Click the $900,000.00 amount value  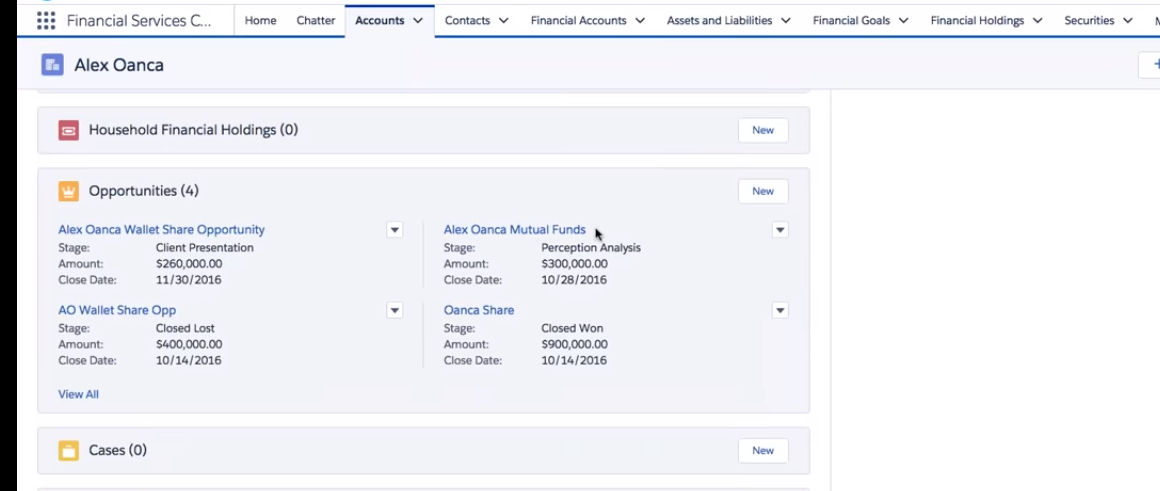click(x=574, y=345)
